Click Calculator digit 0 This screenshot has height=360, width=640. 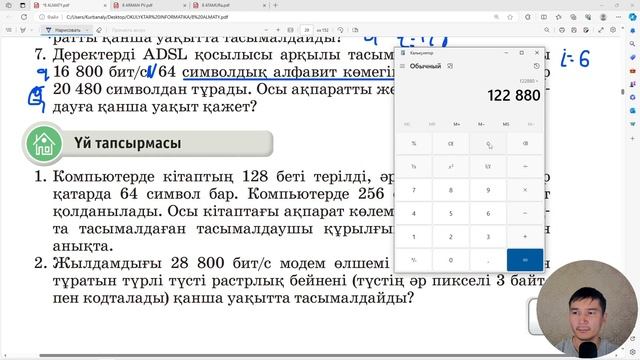coord(451,260)
